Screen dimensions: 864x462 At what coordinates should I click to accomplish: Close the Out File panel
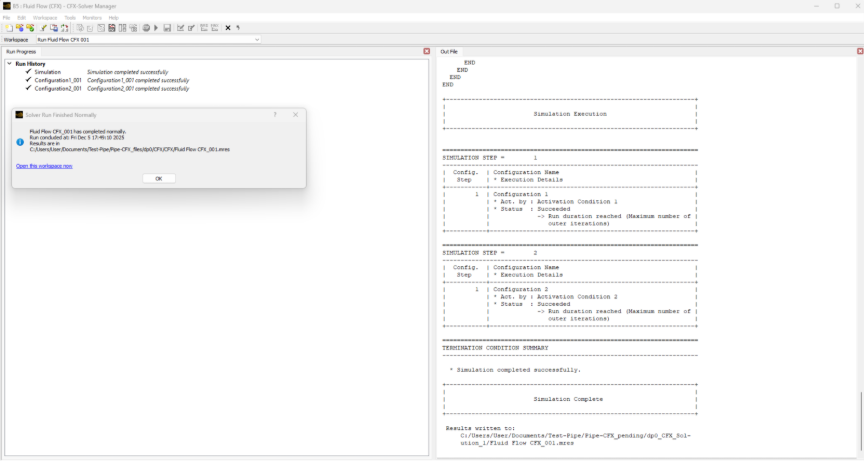pyautogui.click(x=859, y=51)
